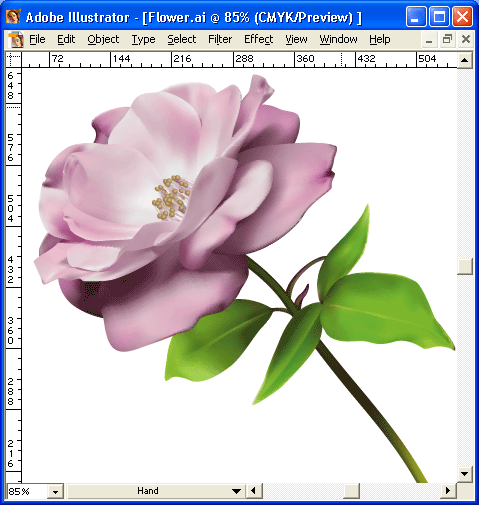479x505 pixels.
Task: Open the Object menu
Action: pos(103,39)
